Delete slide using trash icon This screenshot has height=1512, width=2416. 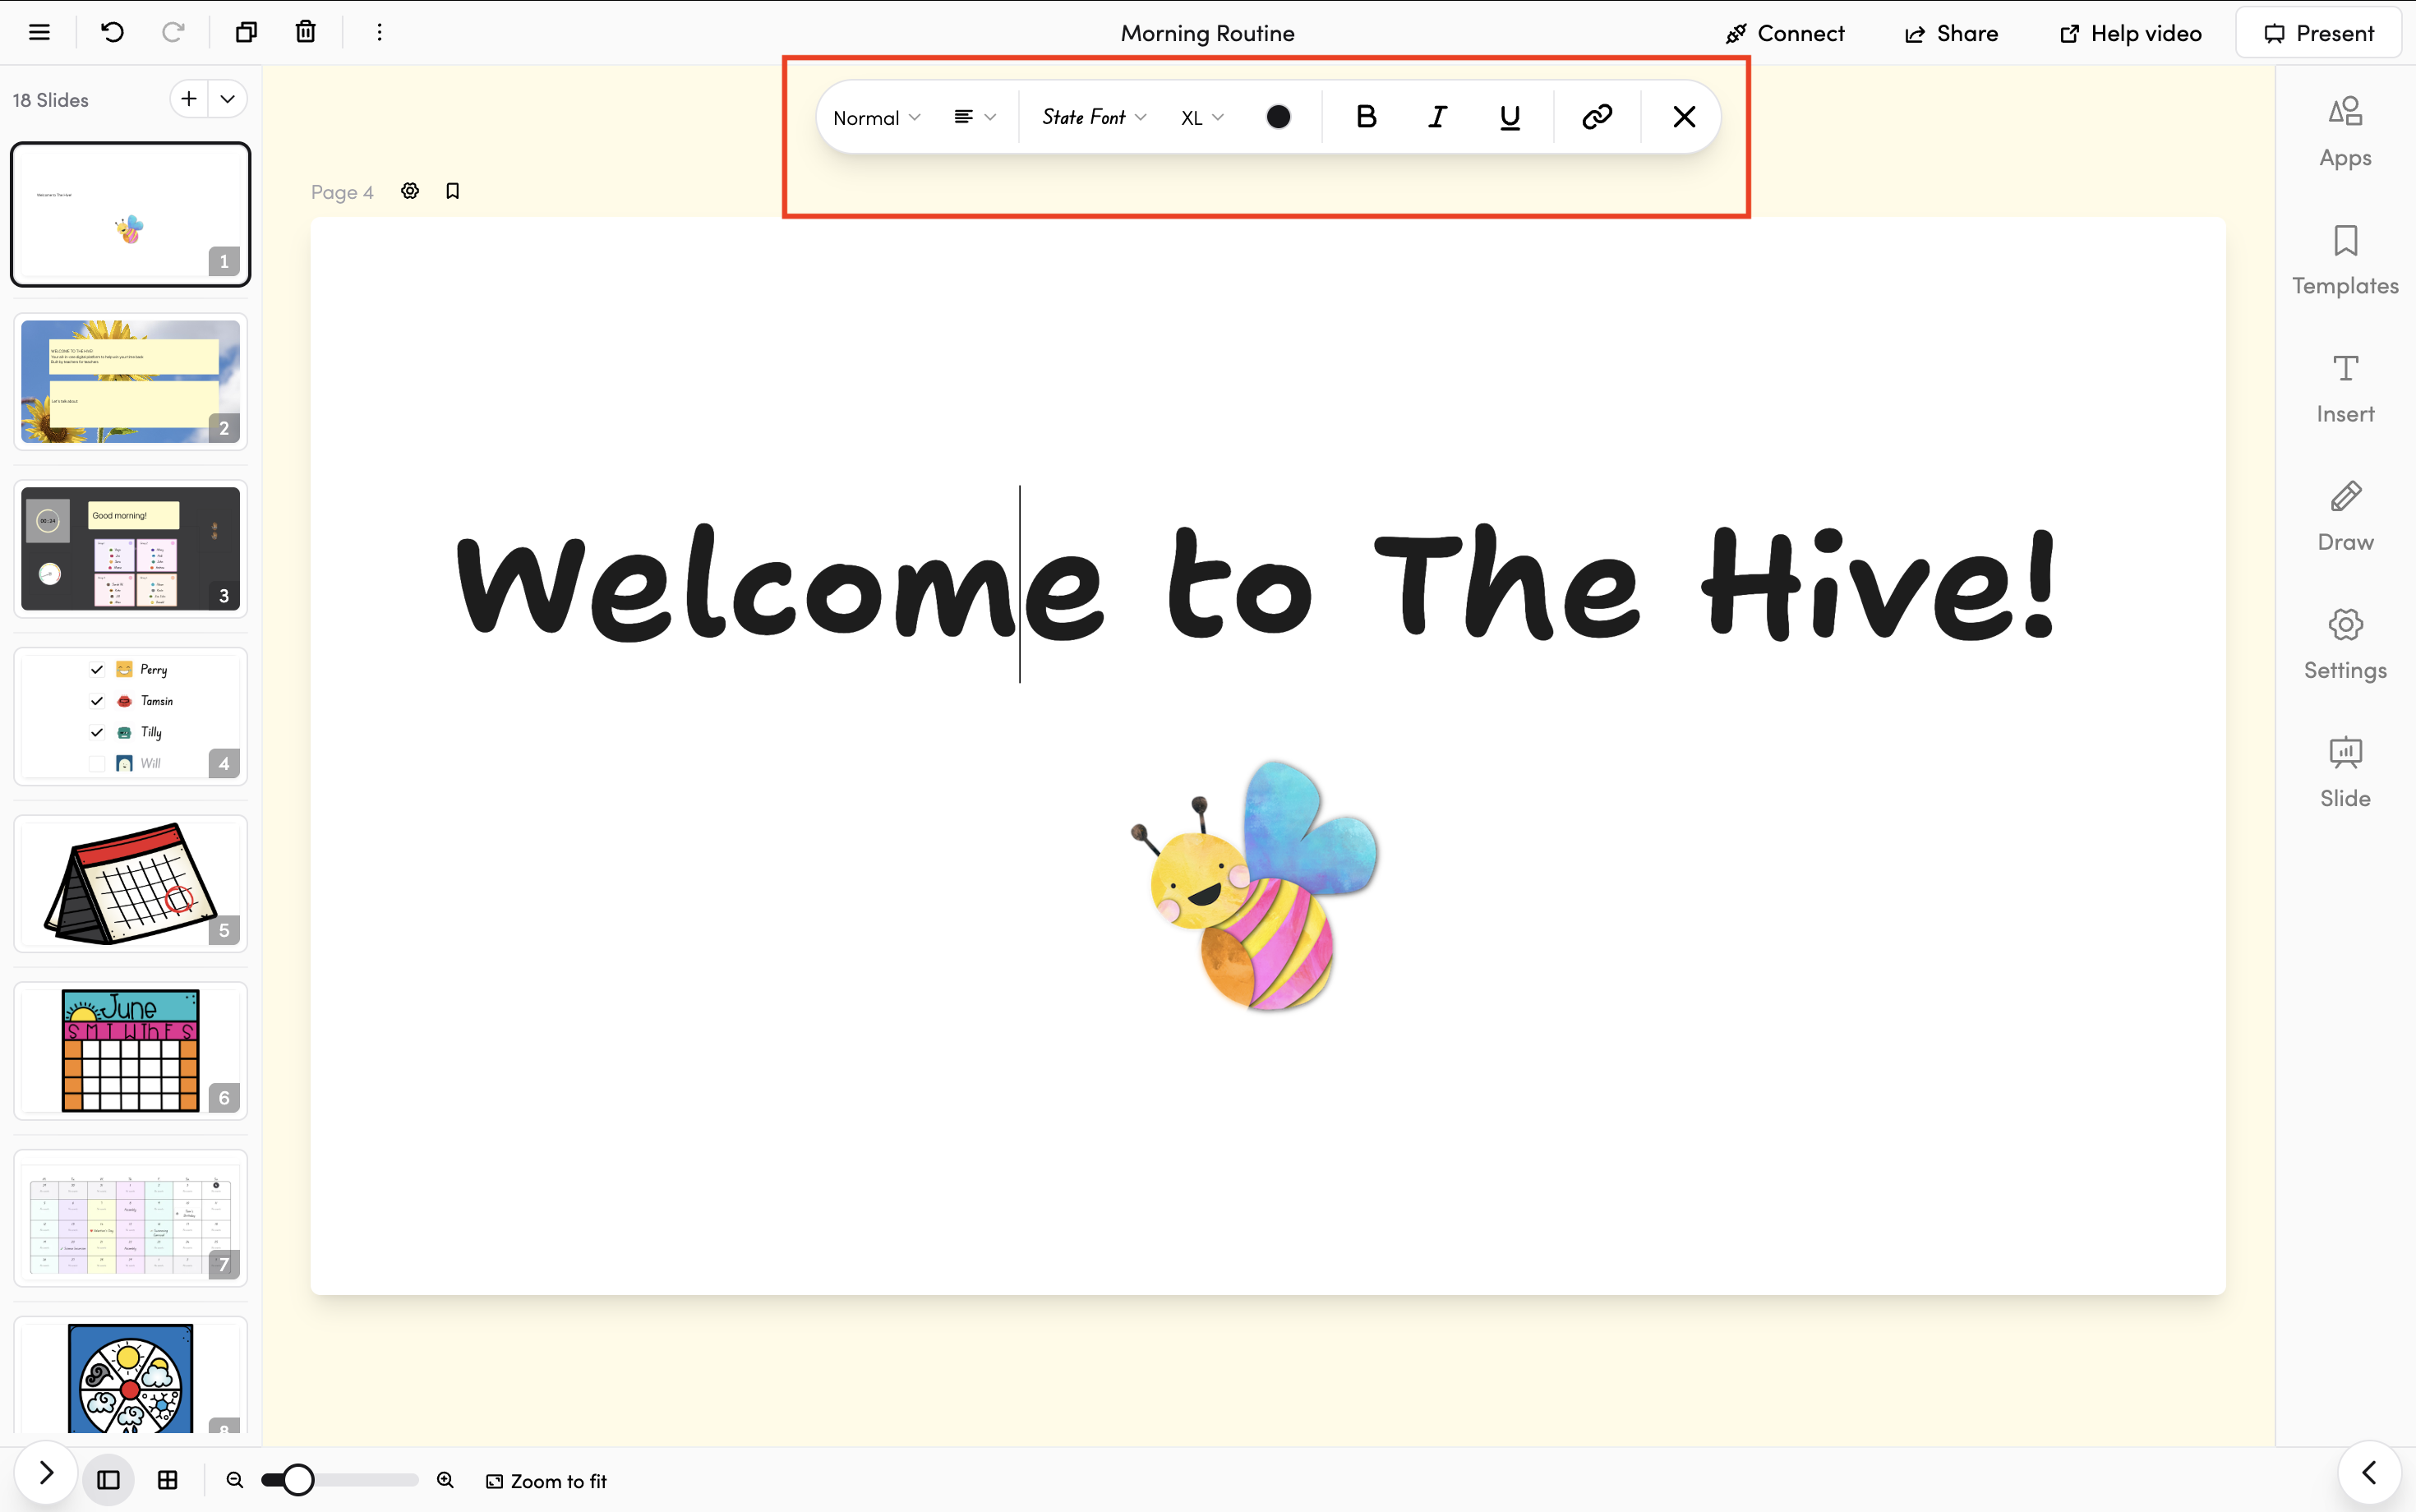click(306, 32)
